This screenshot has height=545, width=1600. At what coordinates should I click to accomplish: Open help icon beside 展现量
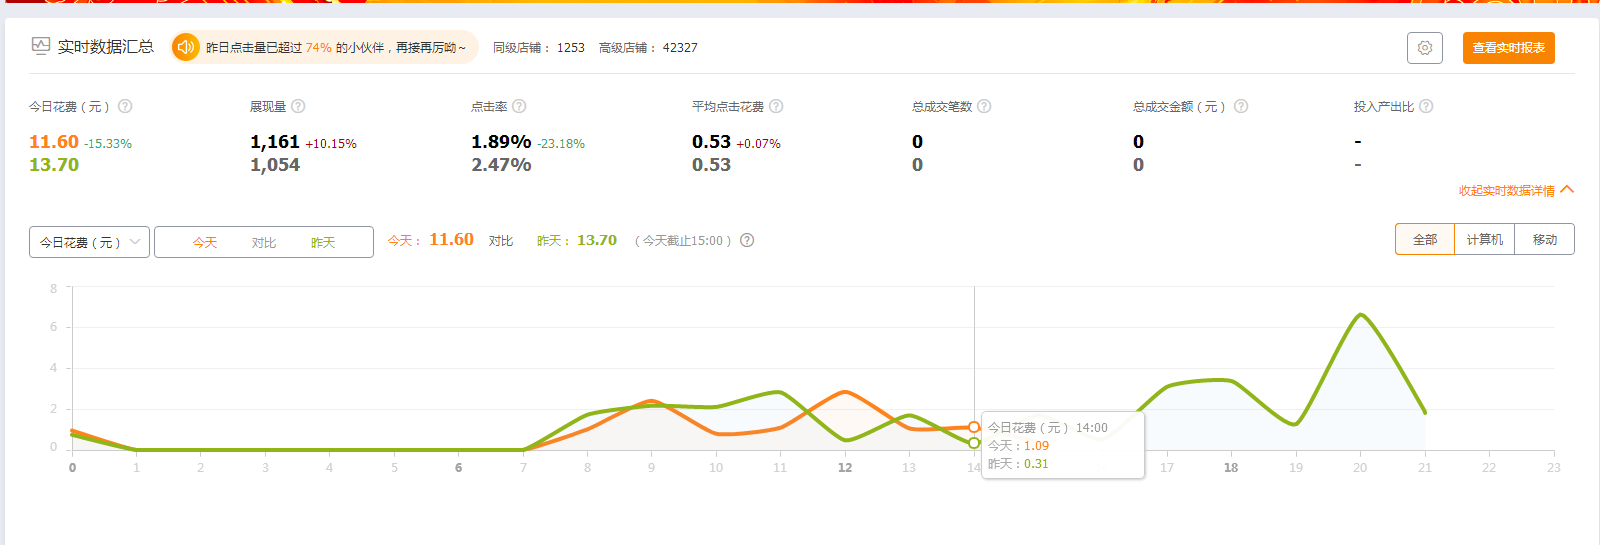[x=298, y=106]
